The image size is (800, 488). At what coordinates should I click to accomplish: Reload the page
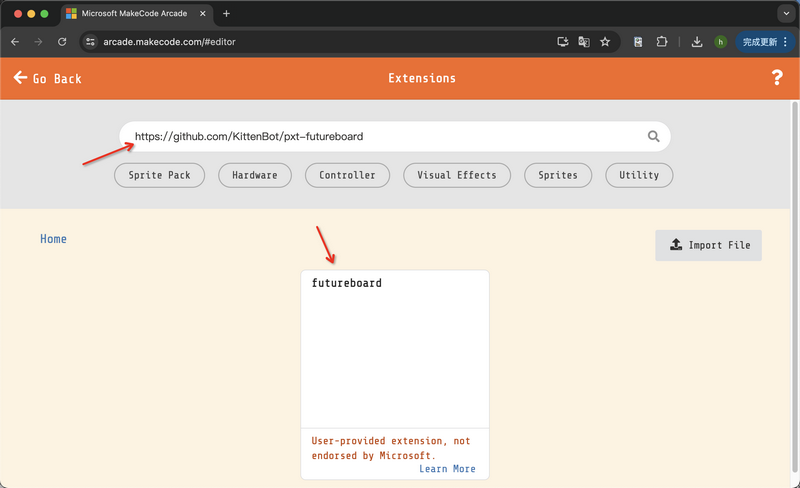[x=62, y=42]
